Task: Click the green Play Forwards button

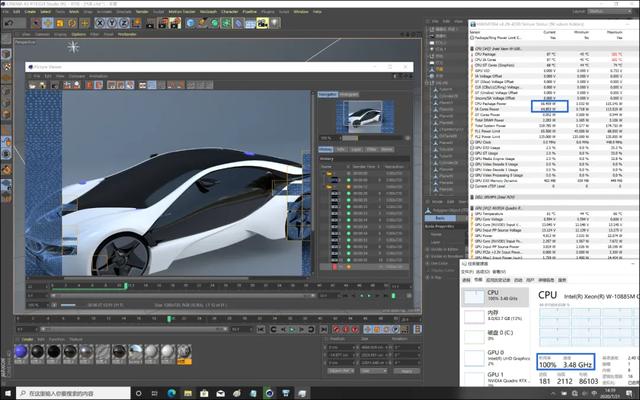Action: [x=292, y=329]
